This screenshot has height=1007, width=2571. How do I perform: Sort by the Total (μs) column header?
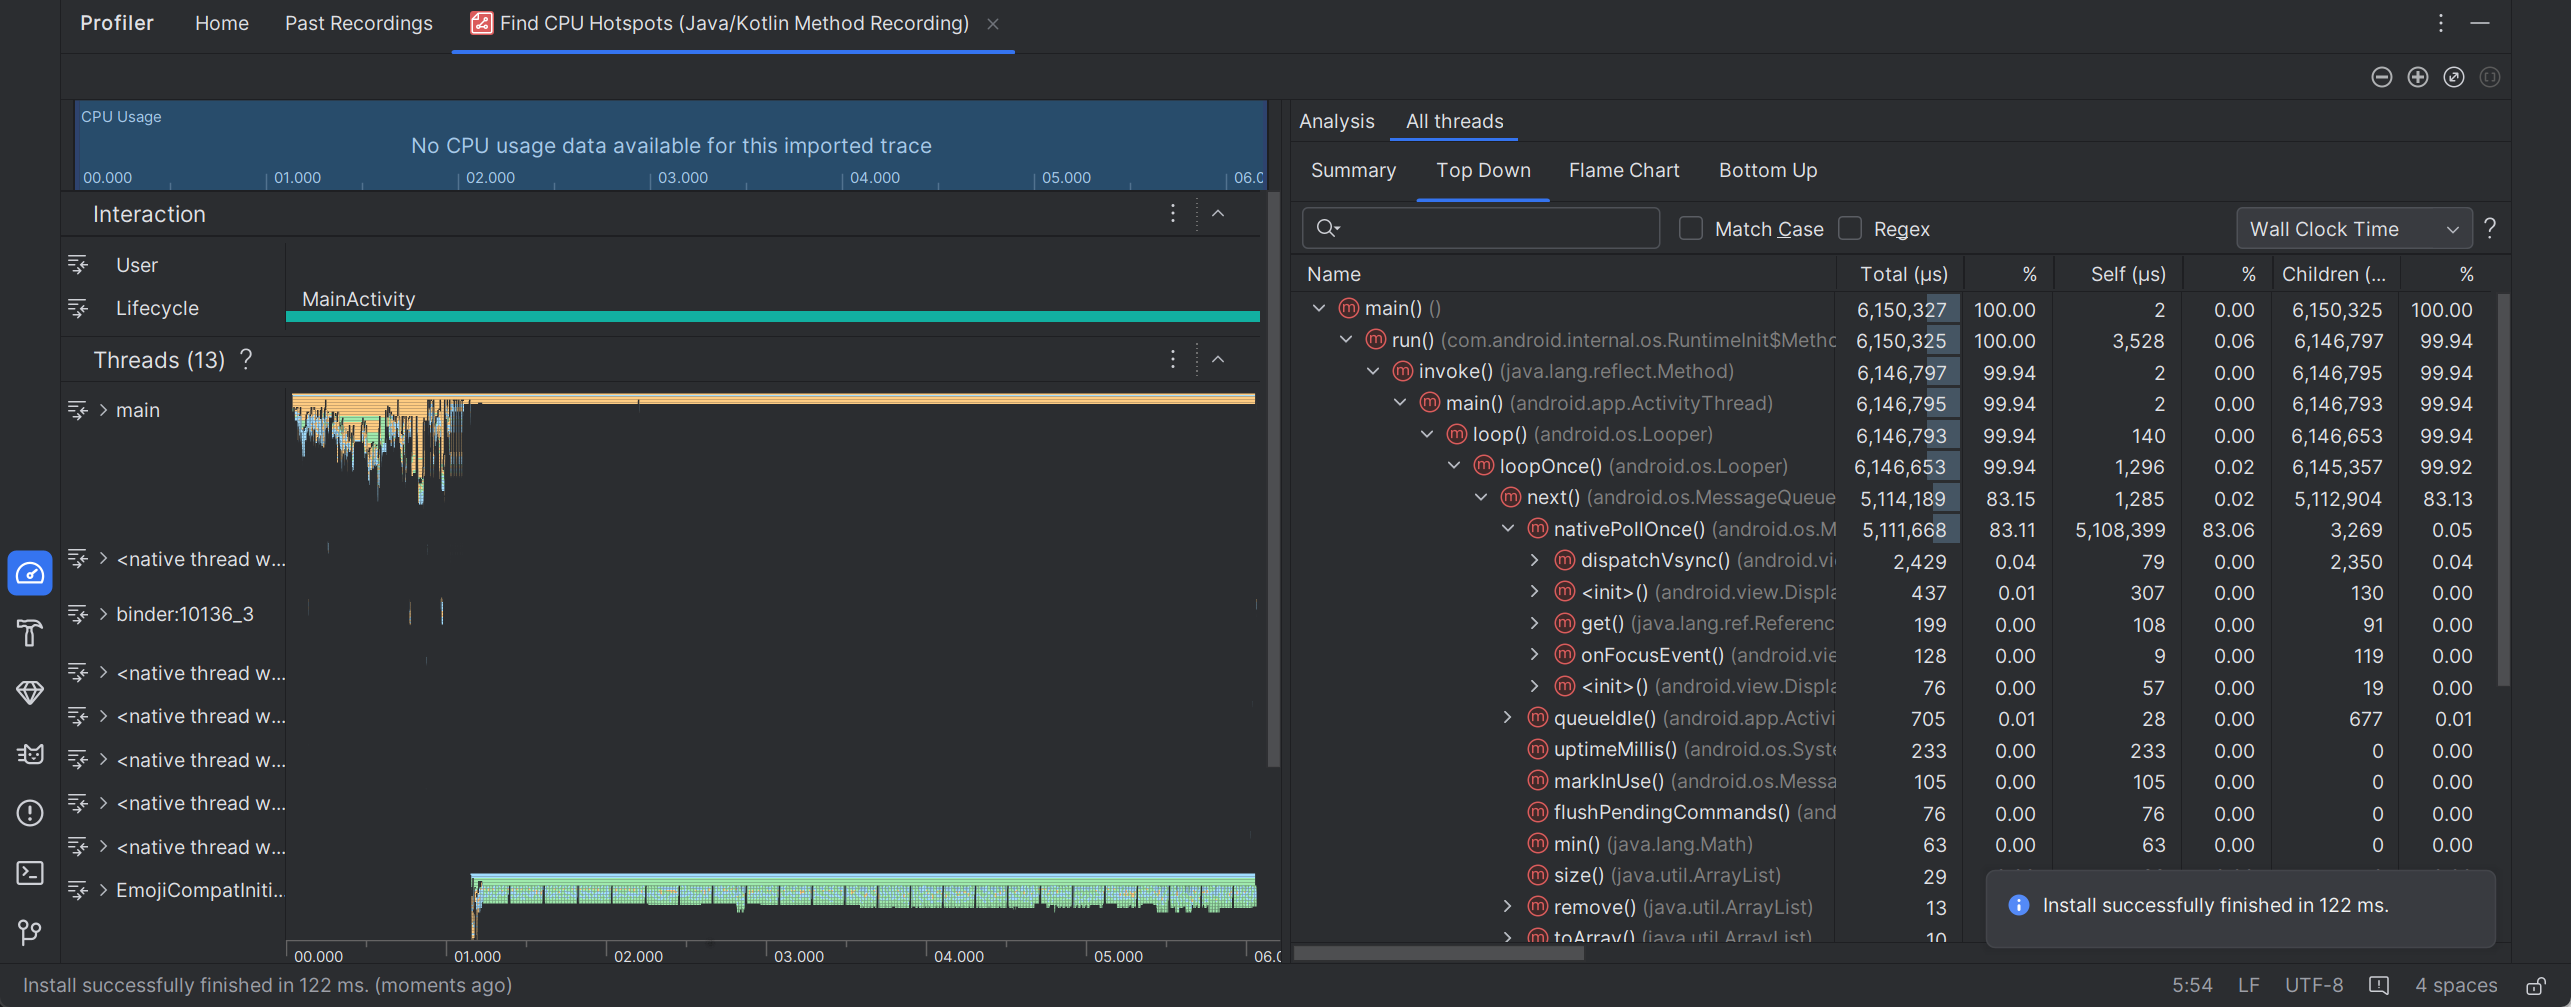(x=1898, y=274)
